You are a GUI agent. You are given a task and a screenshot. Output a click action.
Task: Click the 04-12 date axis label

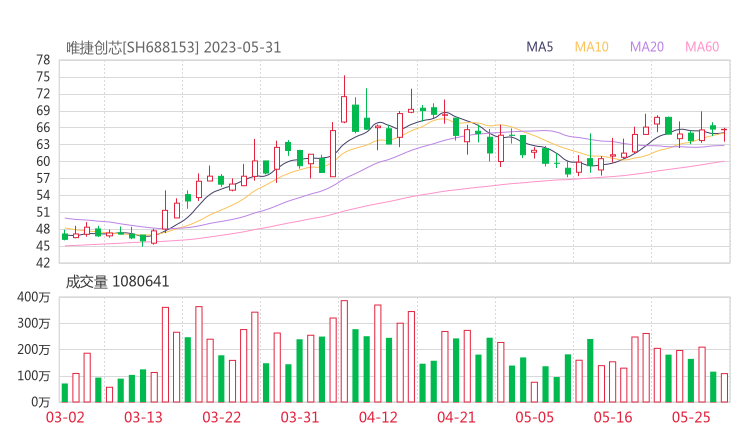click(x=378, y=418)
